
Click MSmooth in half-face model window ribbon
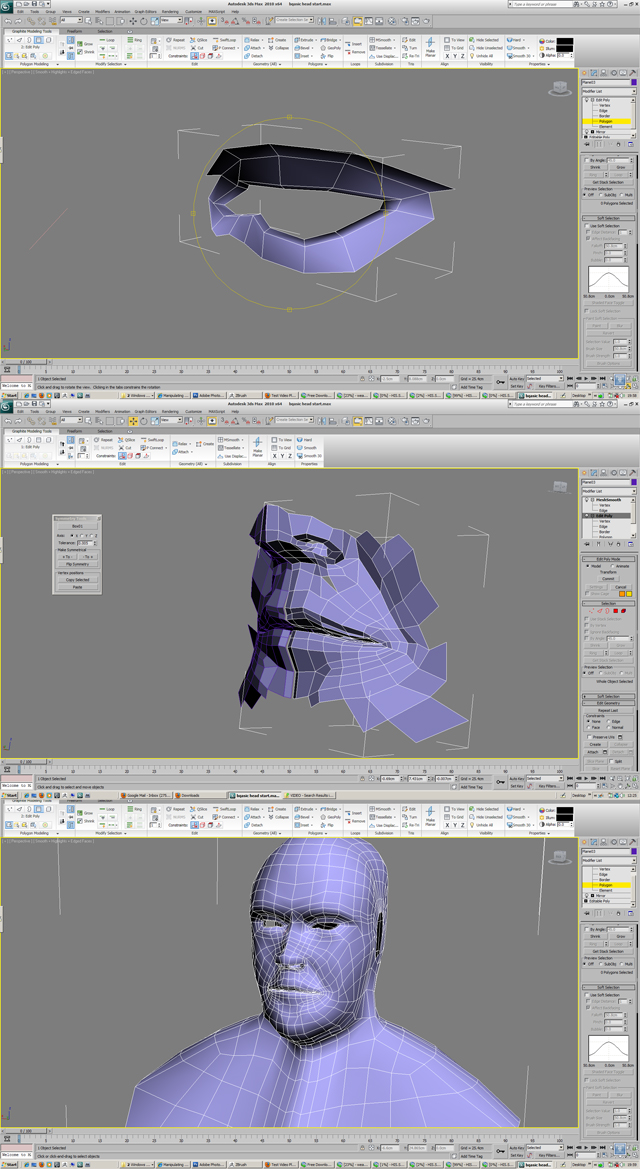(228, 440)
